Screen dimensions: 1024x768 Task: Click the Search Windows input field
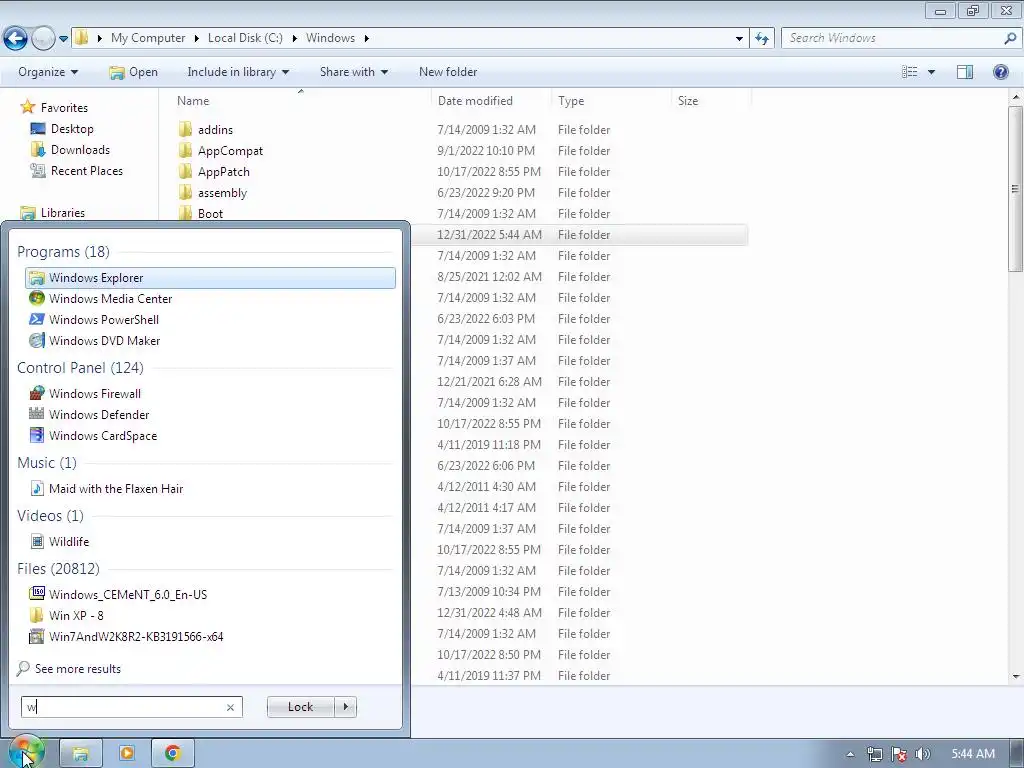893,39
